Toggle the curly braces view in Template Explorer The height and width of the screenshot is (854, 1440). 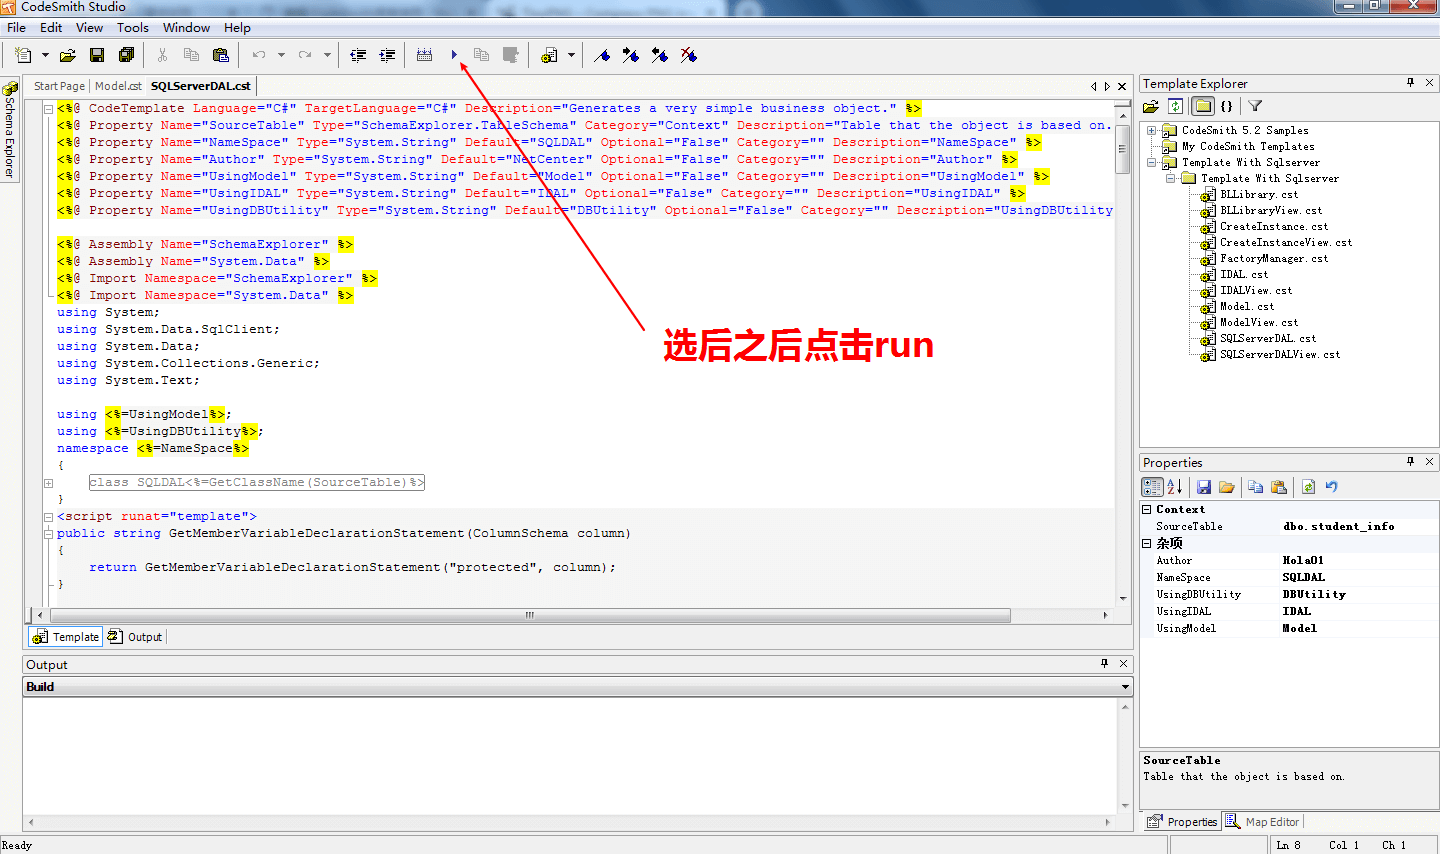point(1226,106)
